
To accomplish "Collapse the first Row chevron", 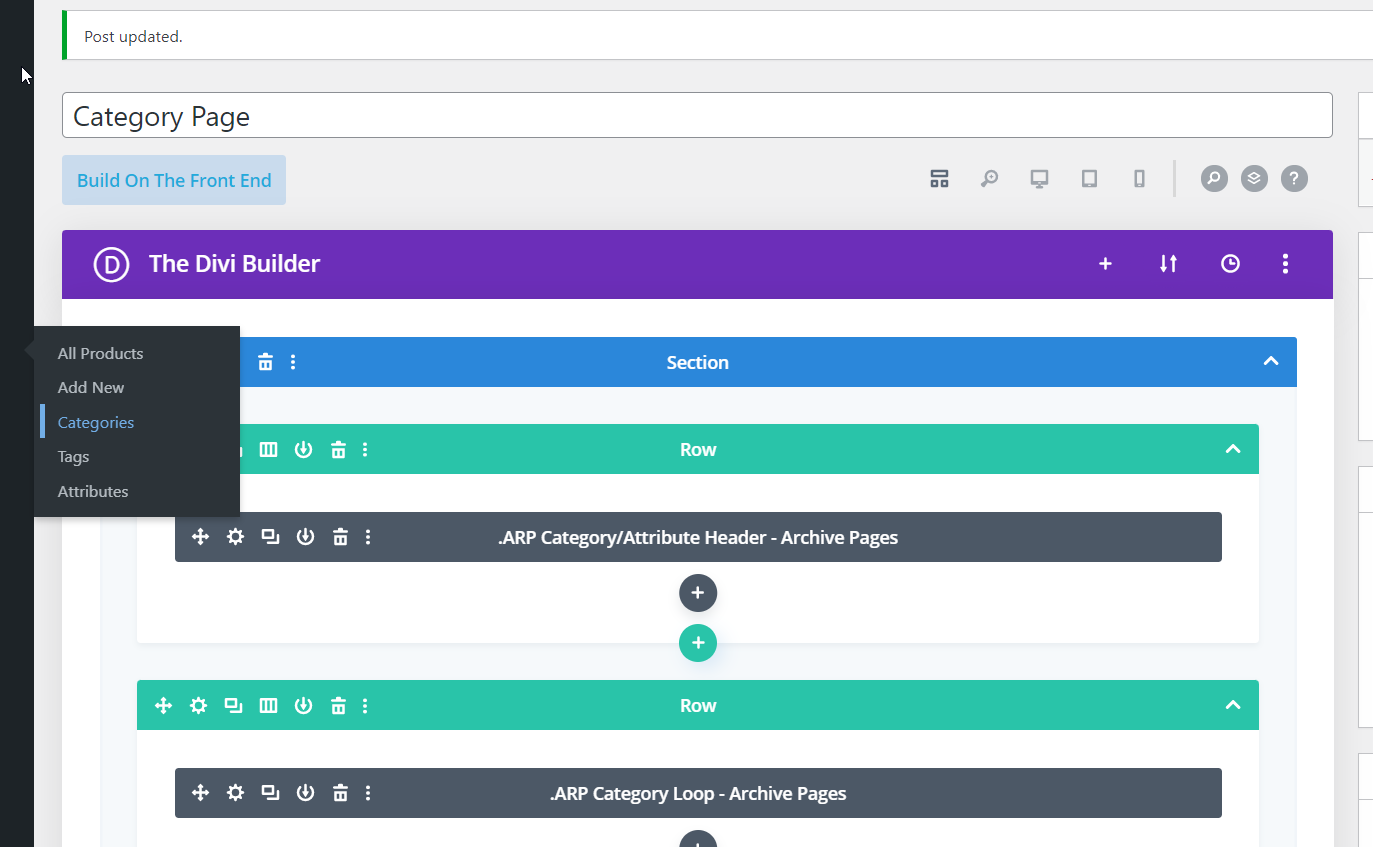I will [1232, 450].
